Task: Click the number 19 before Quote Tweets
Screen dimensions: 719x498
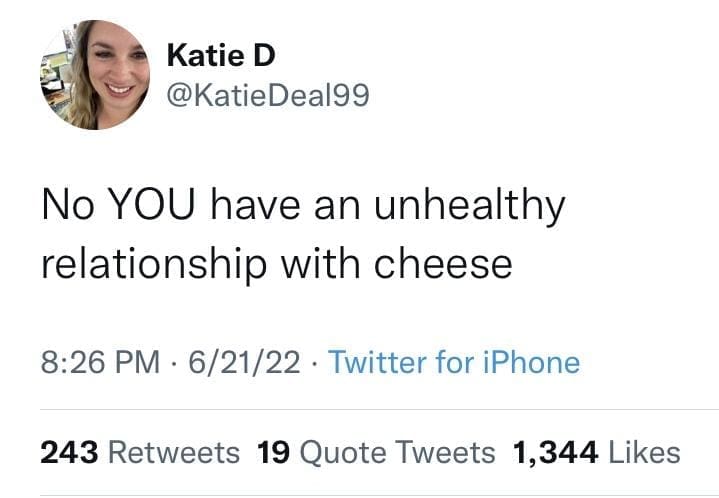Action: click(273, 452)
